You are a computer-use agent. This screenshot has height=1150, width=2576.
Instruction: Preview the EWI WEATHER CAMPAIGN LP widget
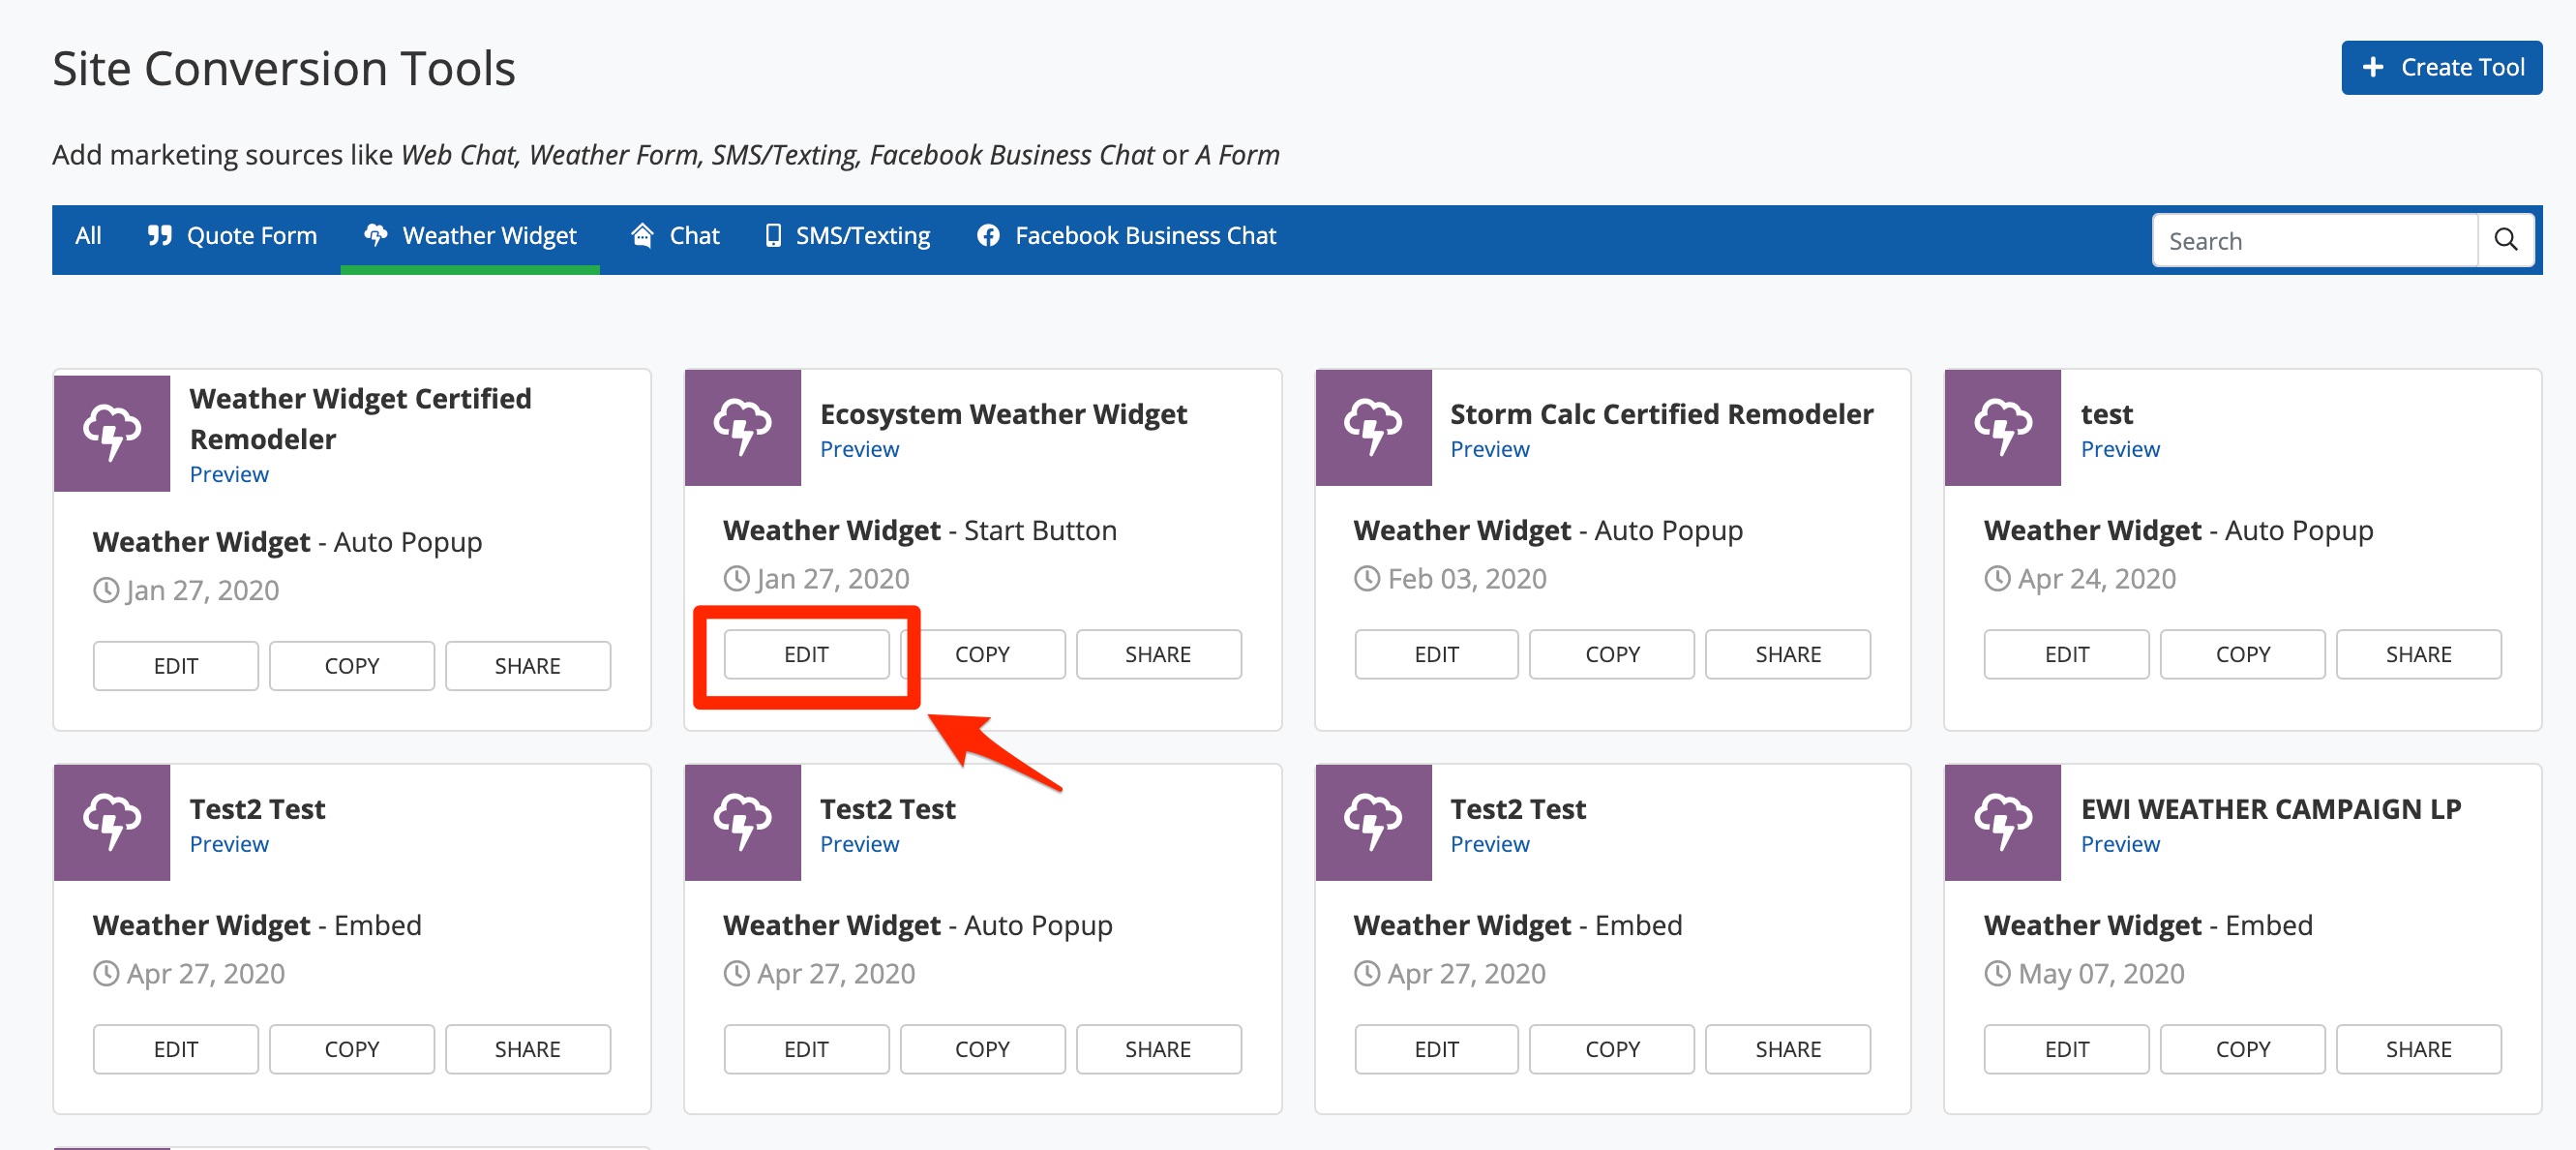point(2120,844)
